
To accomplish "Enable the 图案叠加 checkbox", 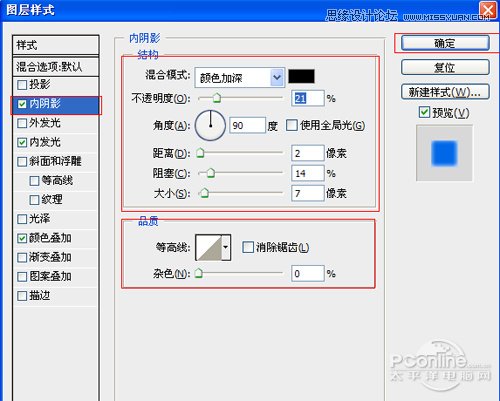I will point(22,277).
